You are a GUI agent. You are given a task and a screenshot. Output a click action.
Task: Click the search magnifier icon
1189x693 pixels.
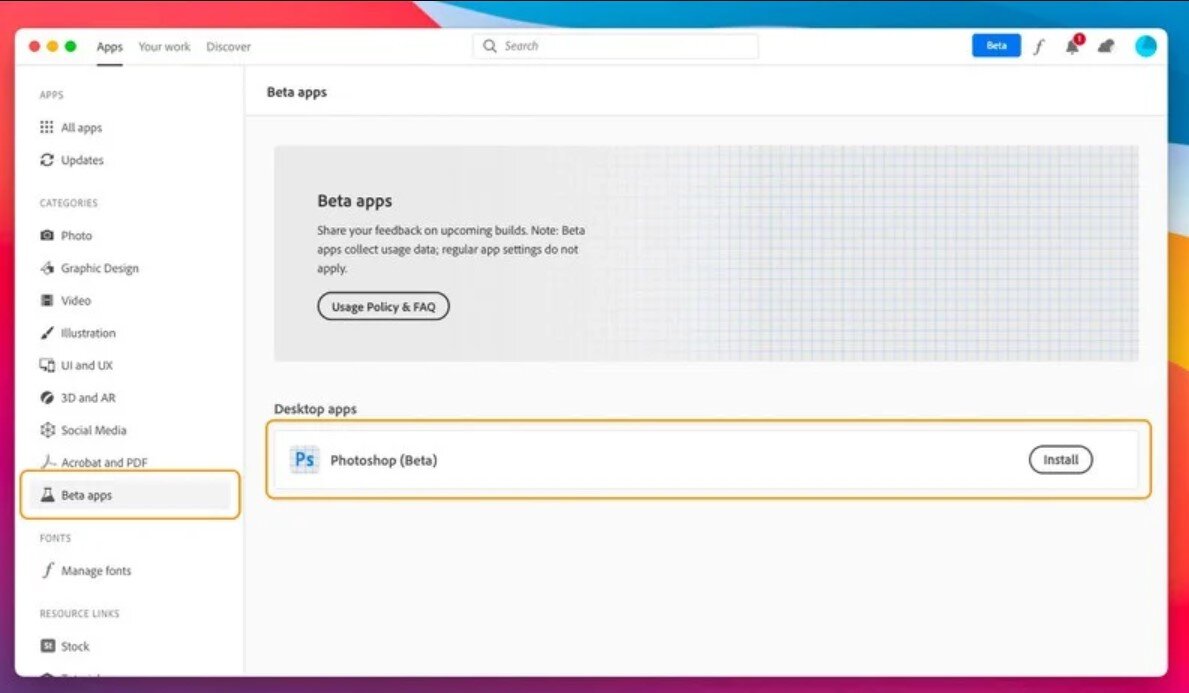[x=490, y=45]
